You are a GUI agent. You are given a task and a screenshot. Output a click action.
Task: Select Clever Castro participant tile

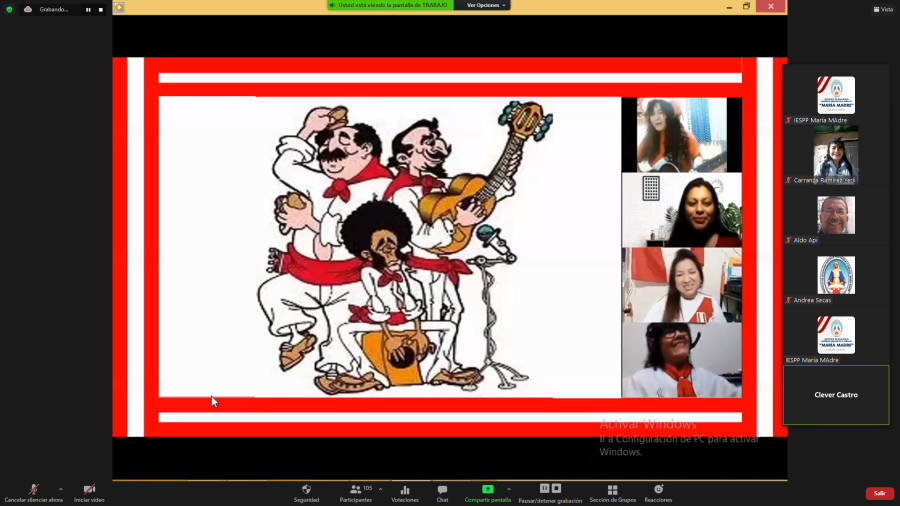tap(835, 395)
